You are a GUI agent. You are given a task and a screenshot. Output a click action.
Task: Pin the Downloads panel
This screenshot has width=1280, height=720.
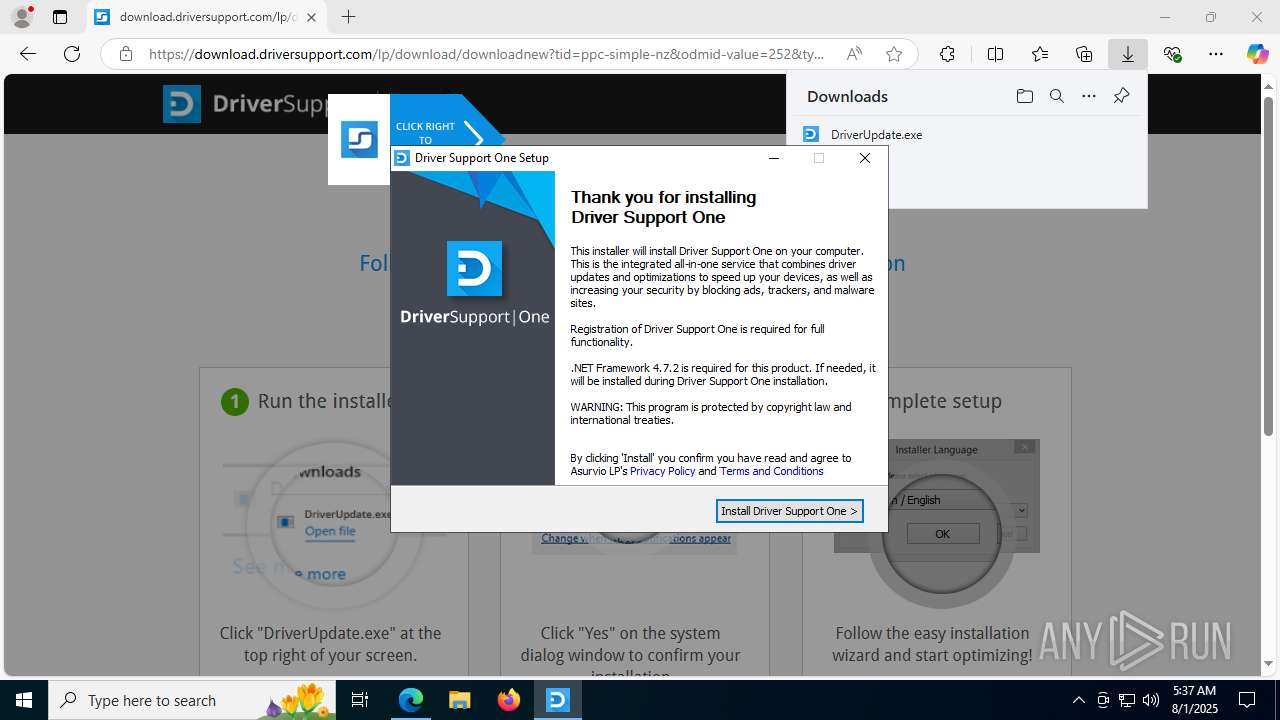tap(1121, 96)
